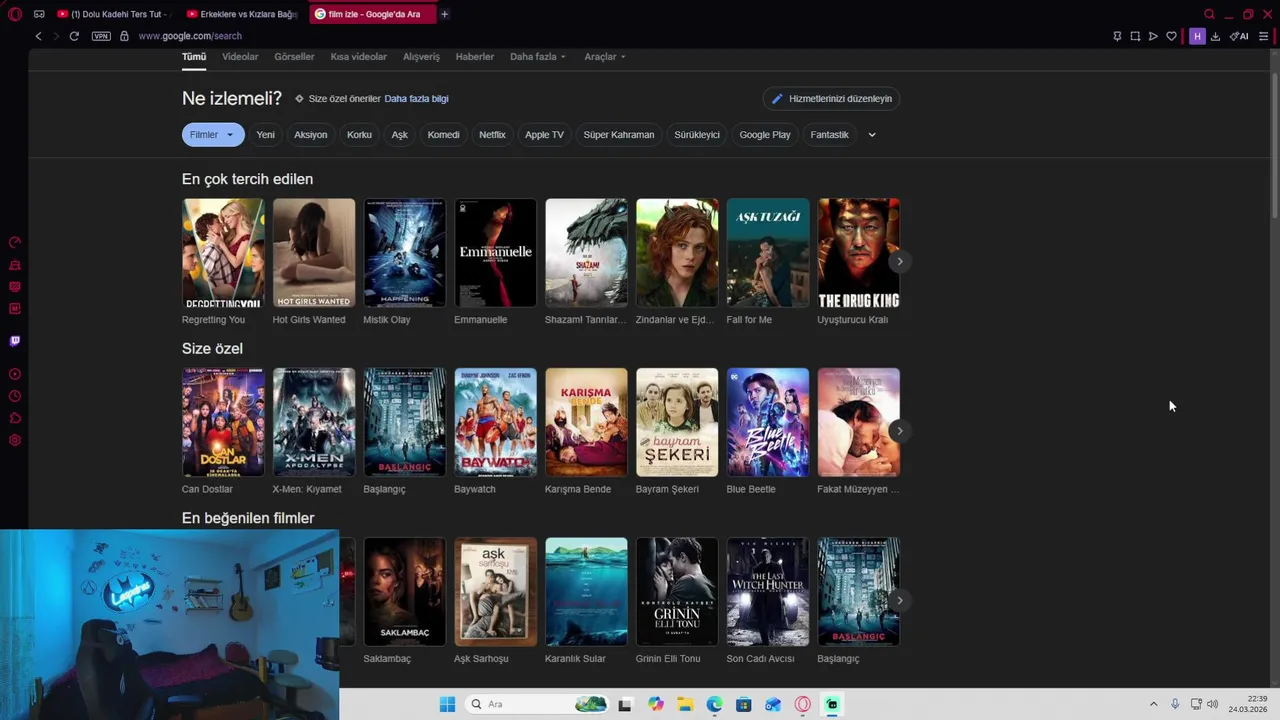This screenshot has width=1280, height=720.
Task: Switch to the Görseller search tab
Action: (x=294, y=57)
